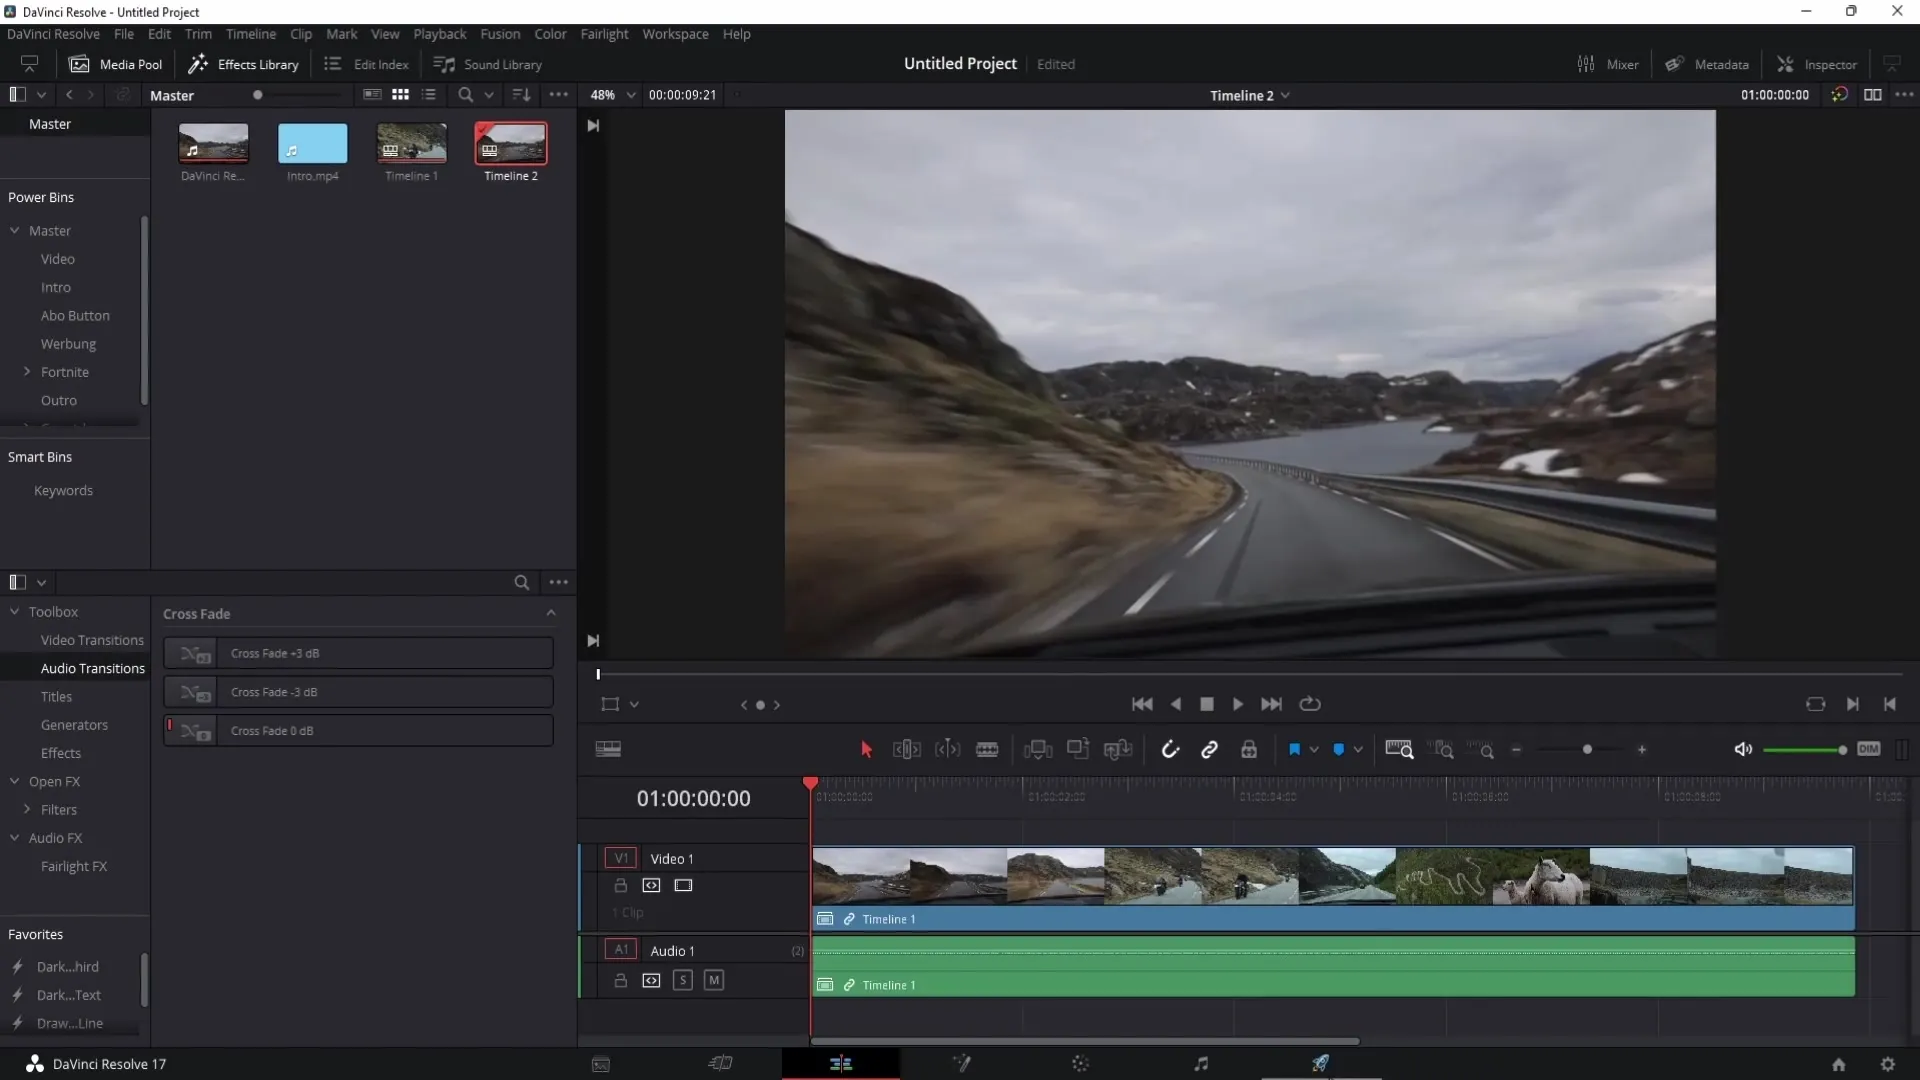Image resolution: width=1920 pixels, height=1080 pixels.
Task: Select the Snapping magnet icon
Action: click(x=1171, y=750)
